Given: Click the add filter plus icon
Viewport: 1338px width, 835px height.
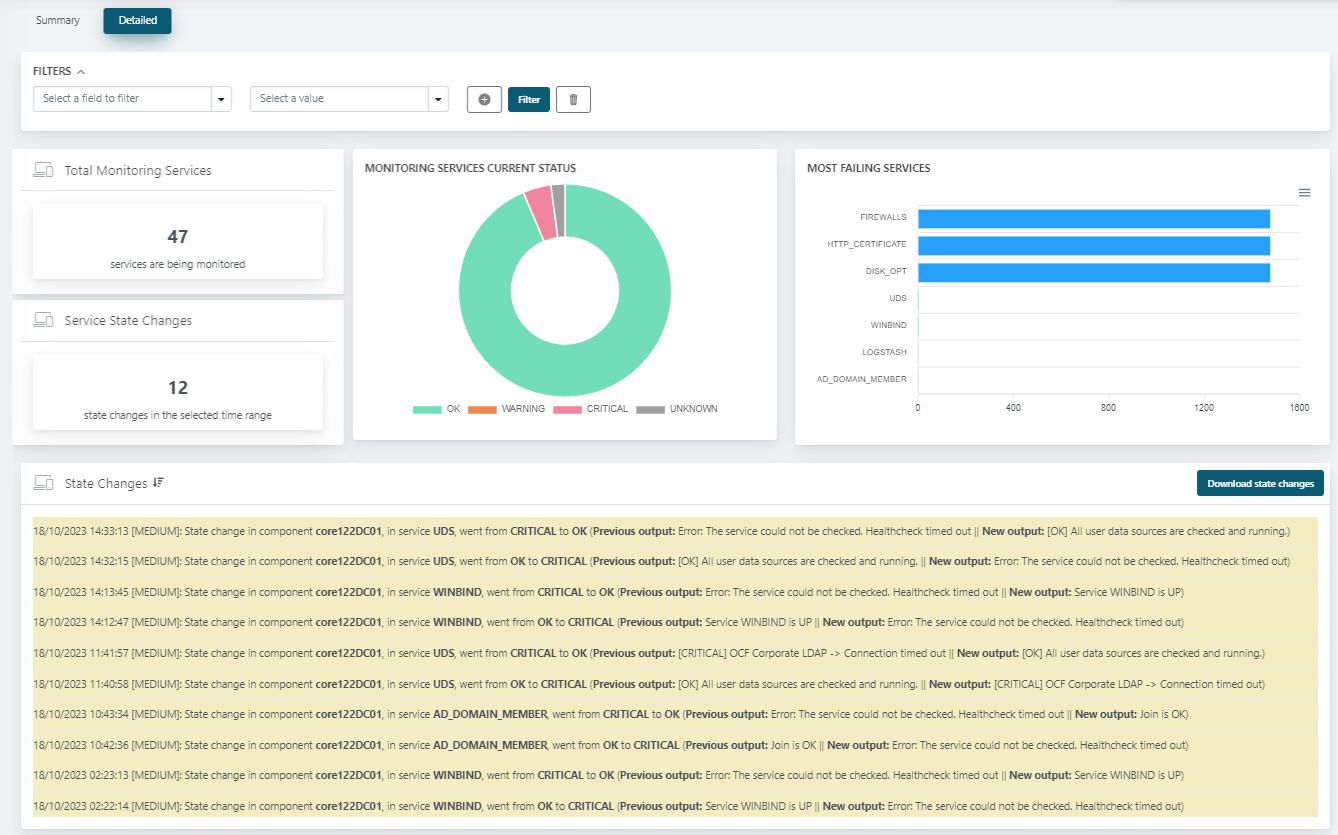Looking at the screenshot, I should click(x=484, y=99).
